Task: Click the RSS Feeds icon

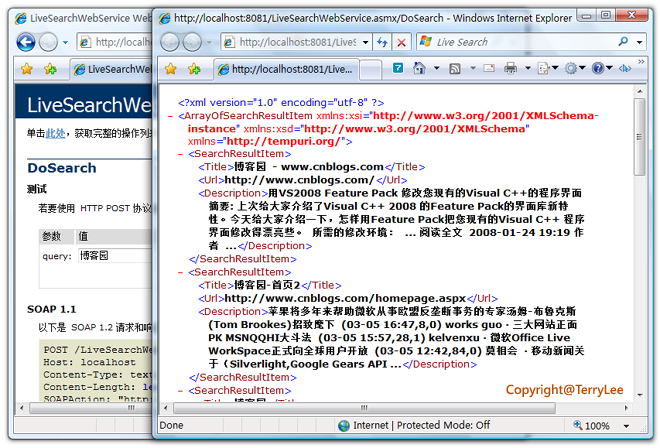Action: coord(455,68)
